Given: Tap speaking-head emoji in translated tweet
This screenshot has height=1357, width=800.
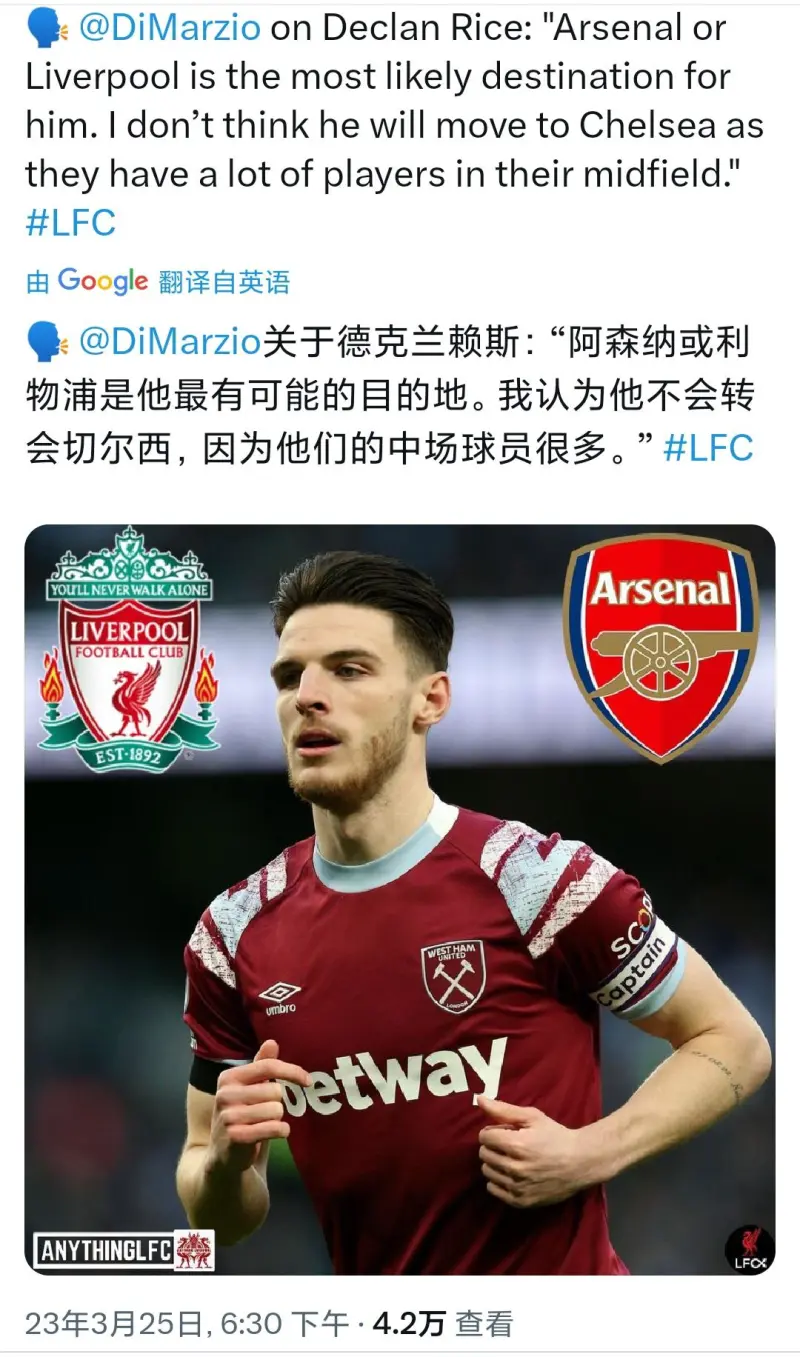Looking at the screenshot, I should click(46, 343).
